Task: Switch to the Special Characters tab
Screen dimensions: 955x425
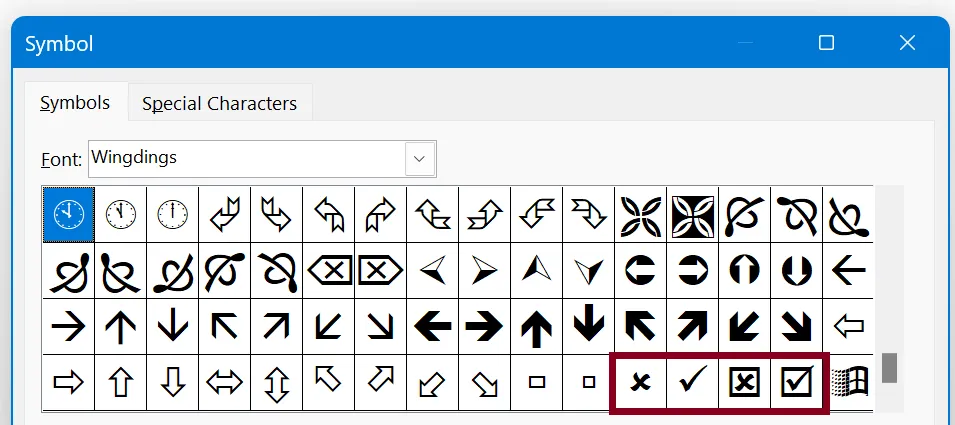Action: coord(219,103)
